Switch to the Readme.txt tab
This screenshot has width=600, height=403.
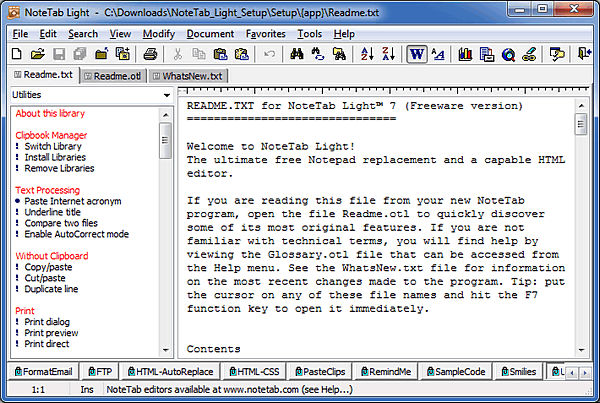pos(44,75)
